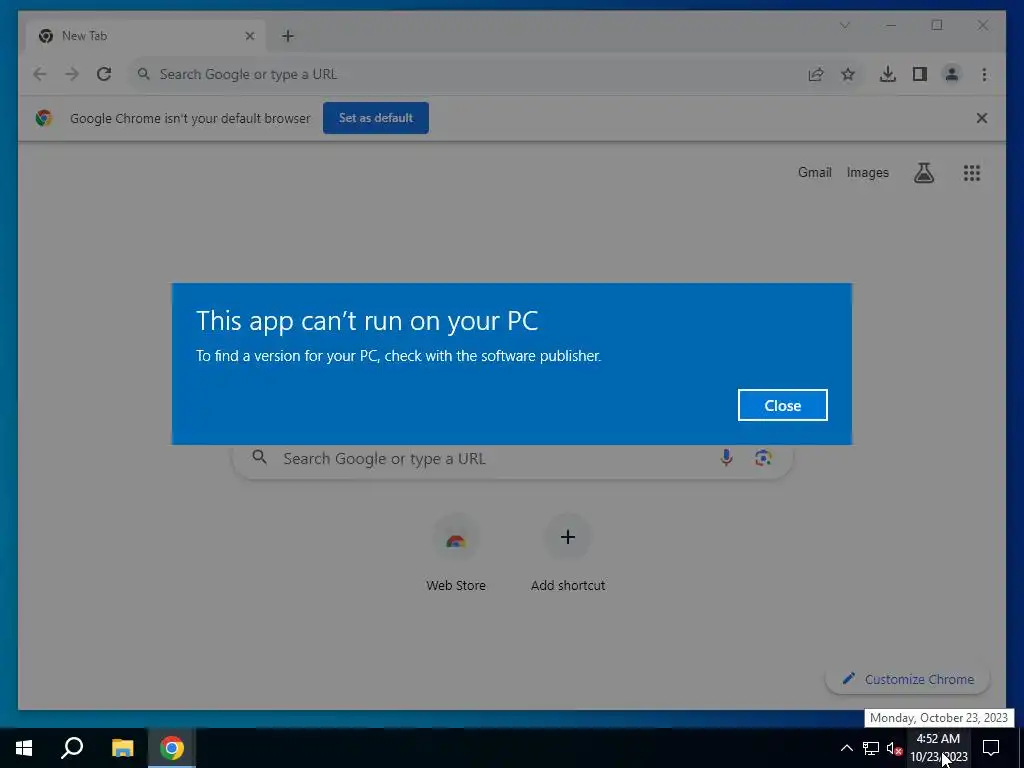Close the New Tab tab
1024x768 pixels.
point(249,36)
